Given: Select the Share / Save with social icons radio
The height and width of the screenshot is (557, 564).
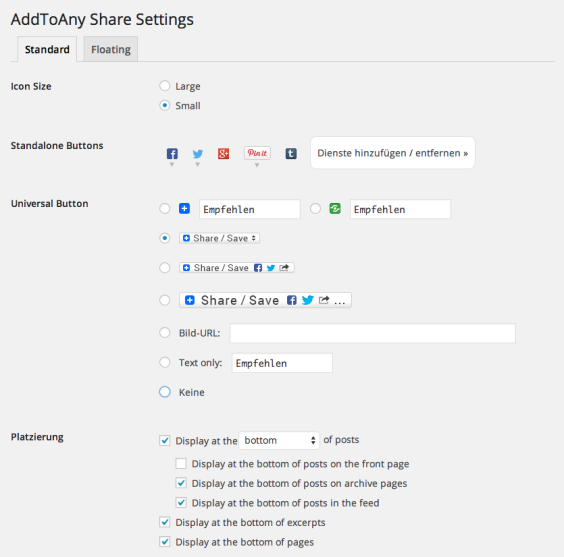Looking at the screenshot, I should click(x=165, y=268).
